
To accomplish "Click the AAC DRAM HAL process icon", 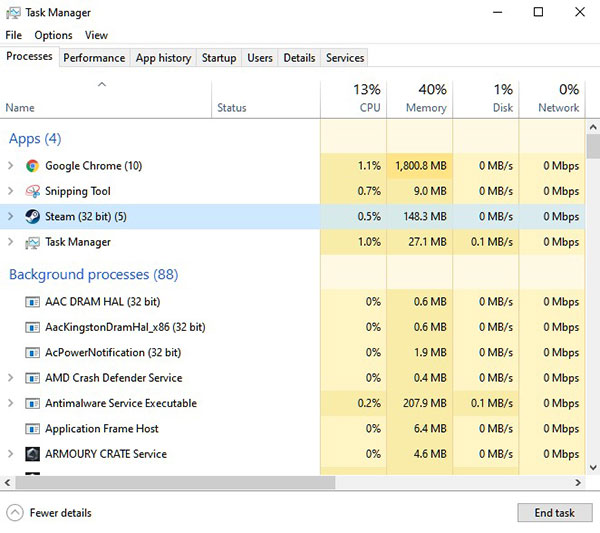I will [x=32, y=301].
